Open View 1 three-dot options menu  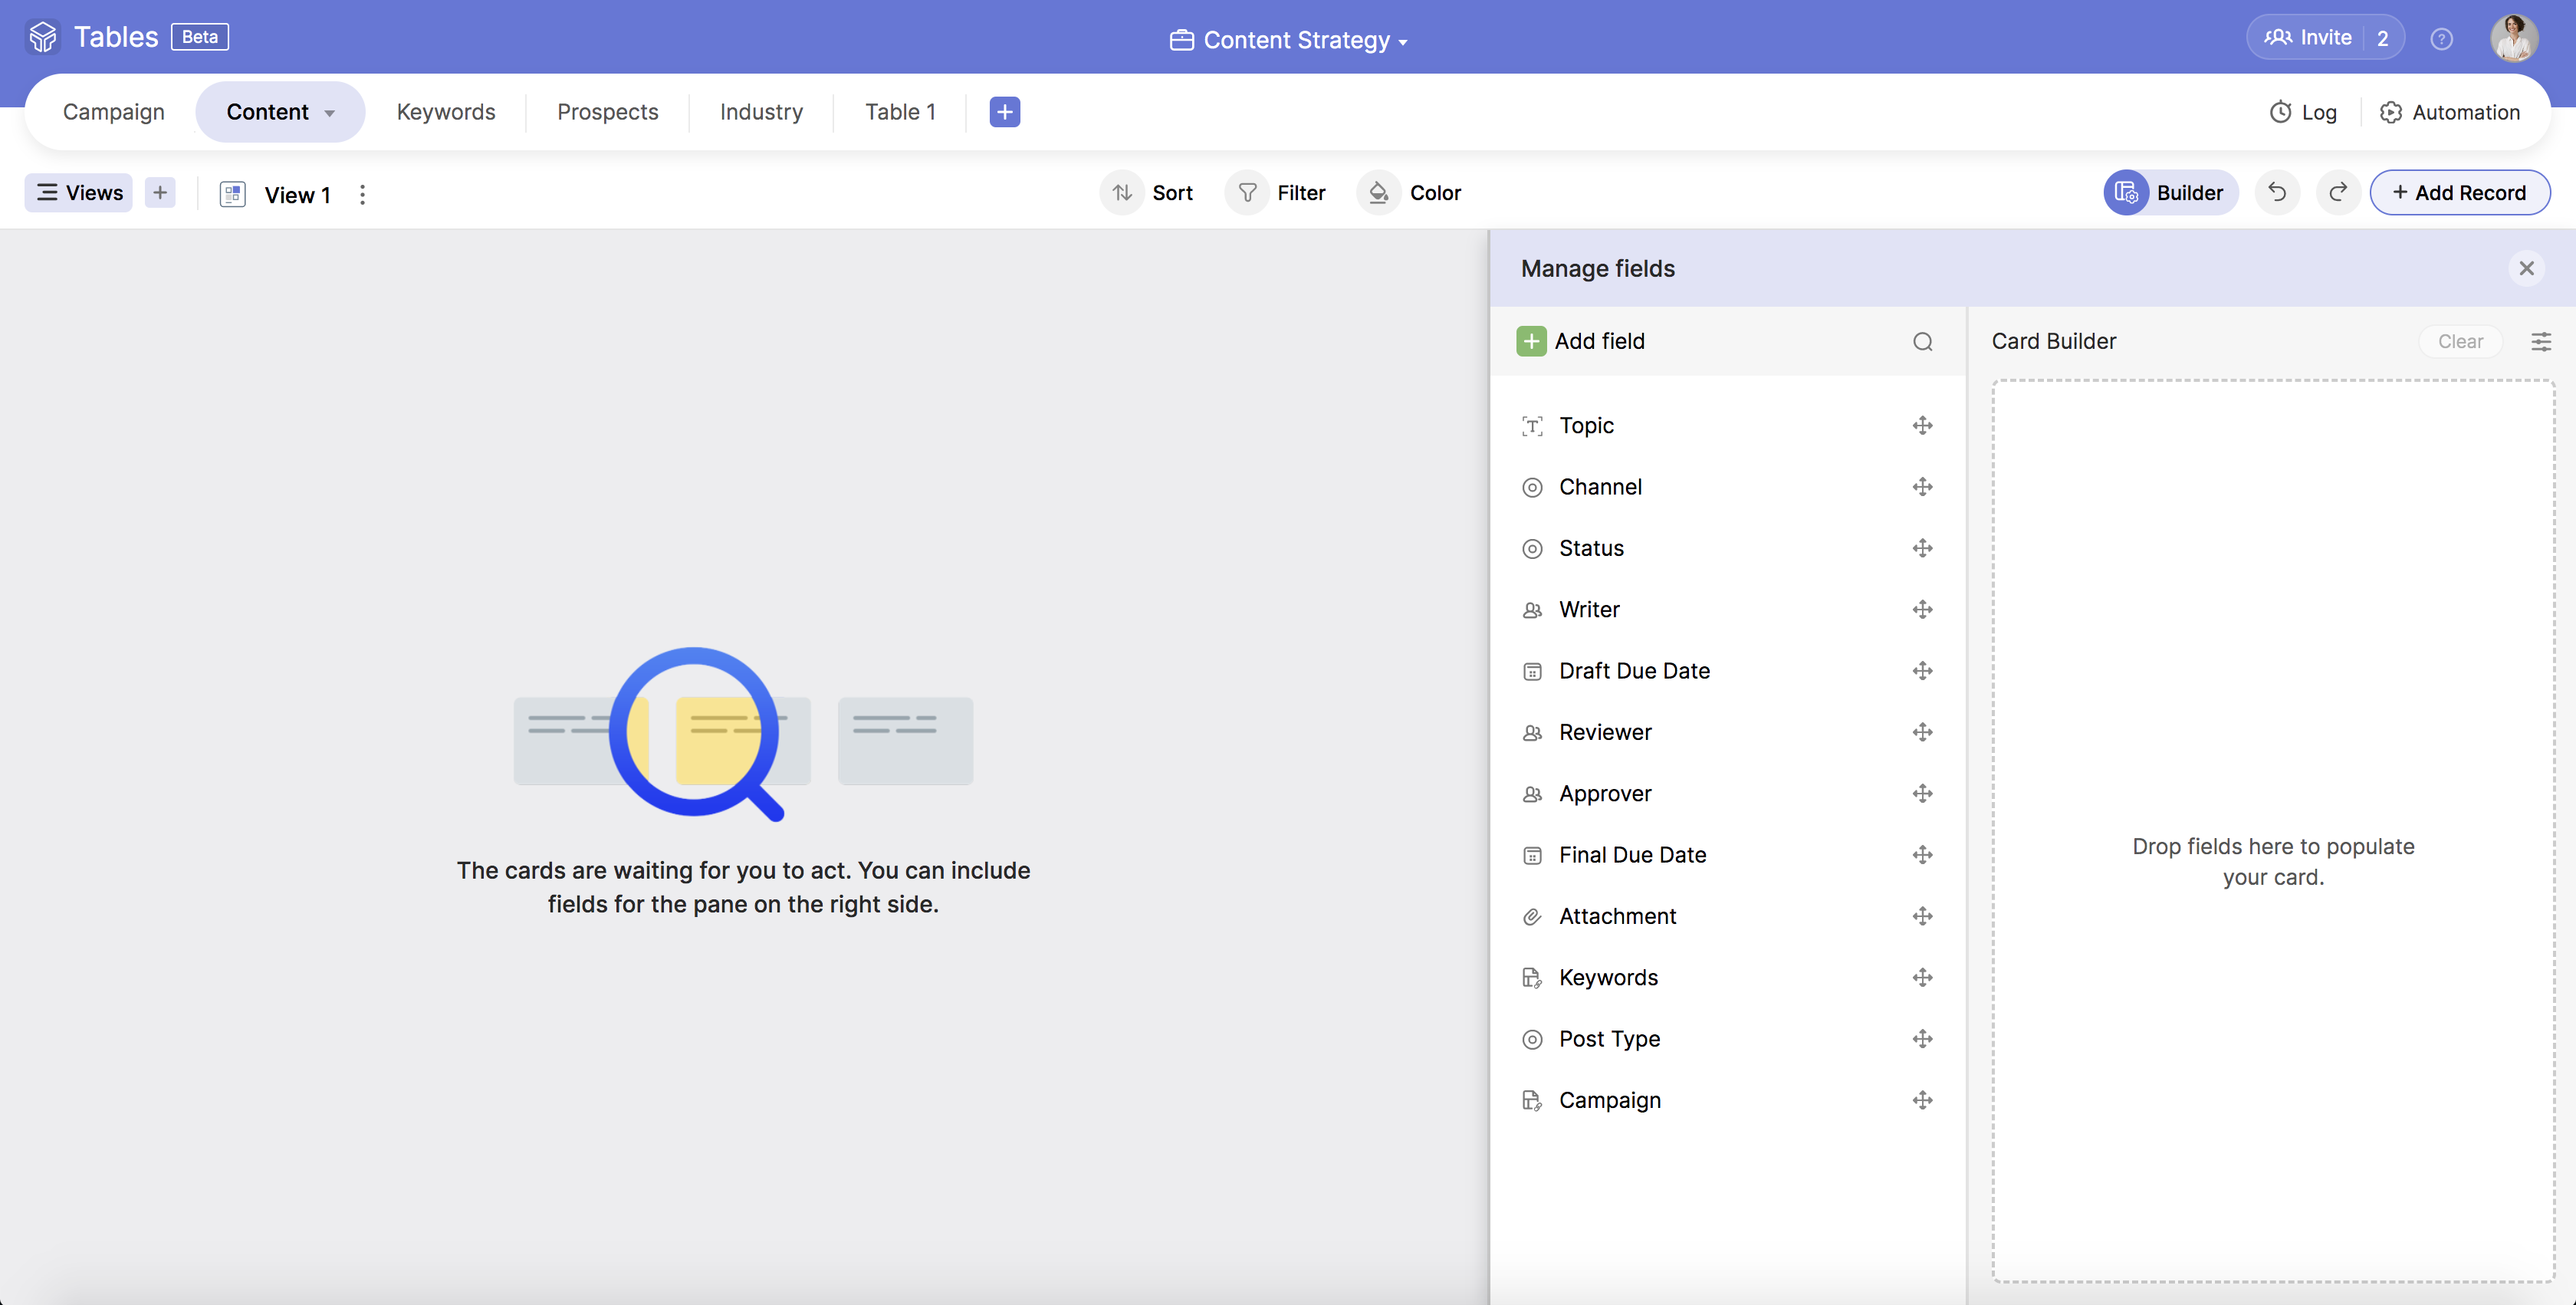click(362, 195)
